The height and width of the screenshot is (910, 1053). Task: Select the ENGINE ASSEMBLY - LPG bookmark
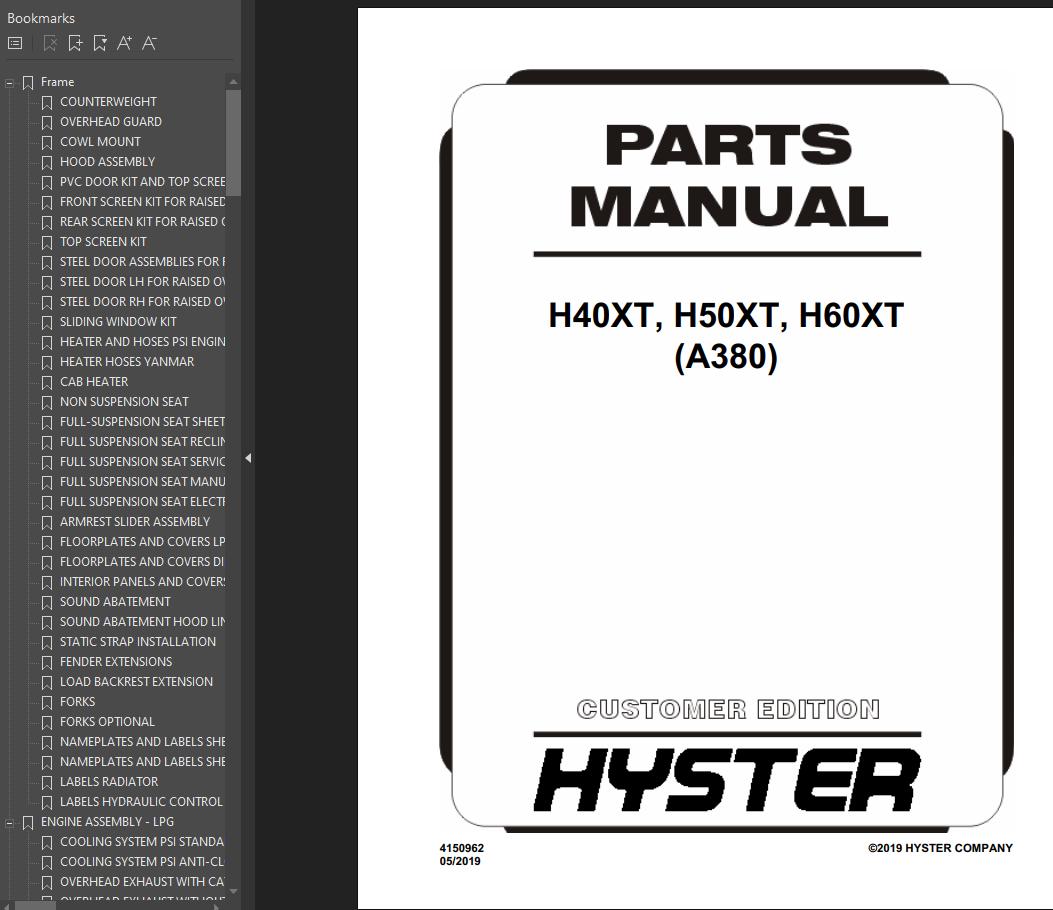click(107, 822)
